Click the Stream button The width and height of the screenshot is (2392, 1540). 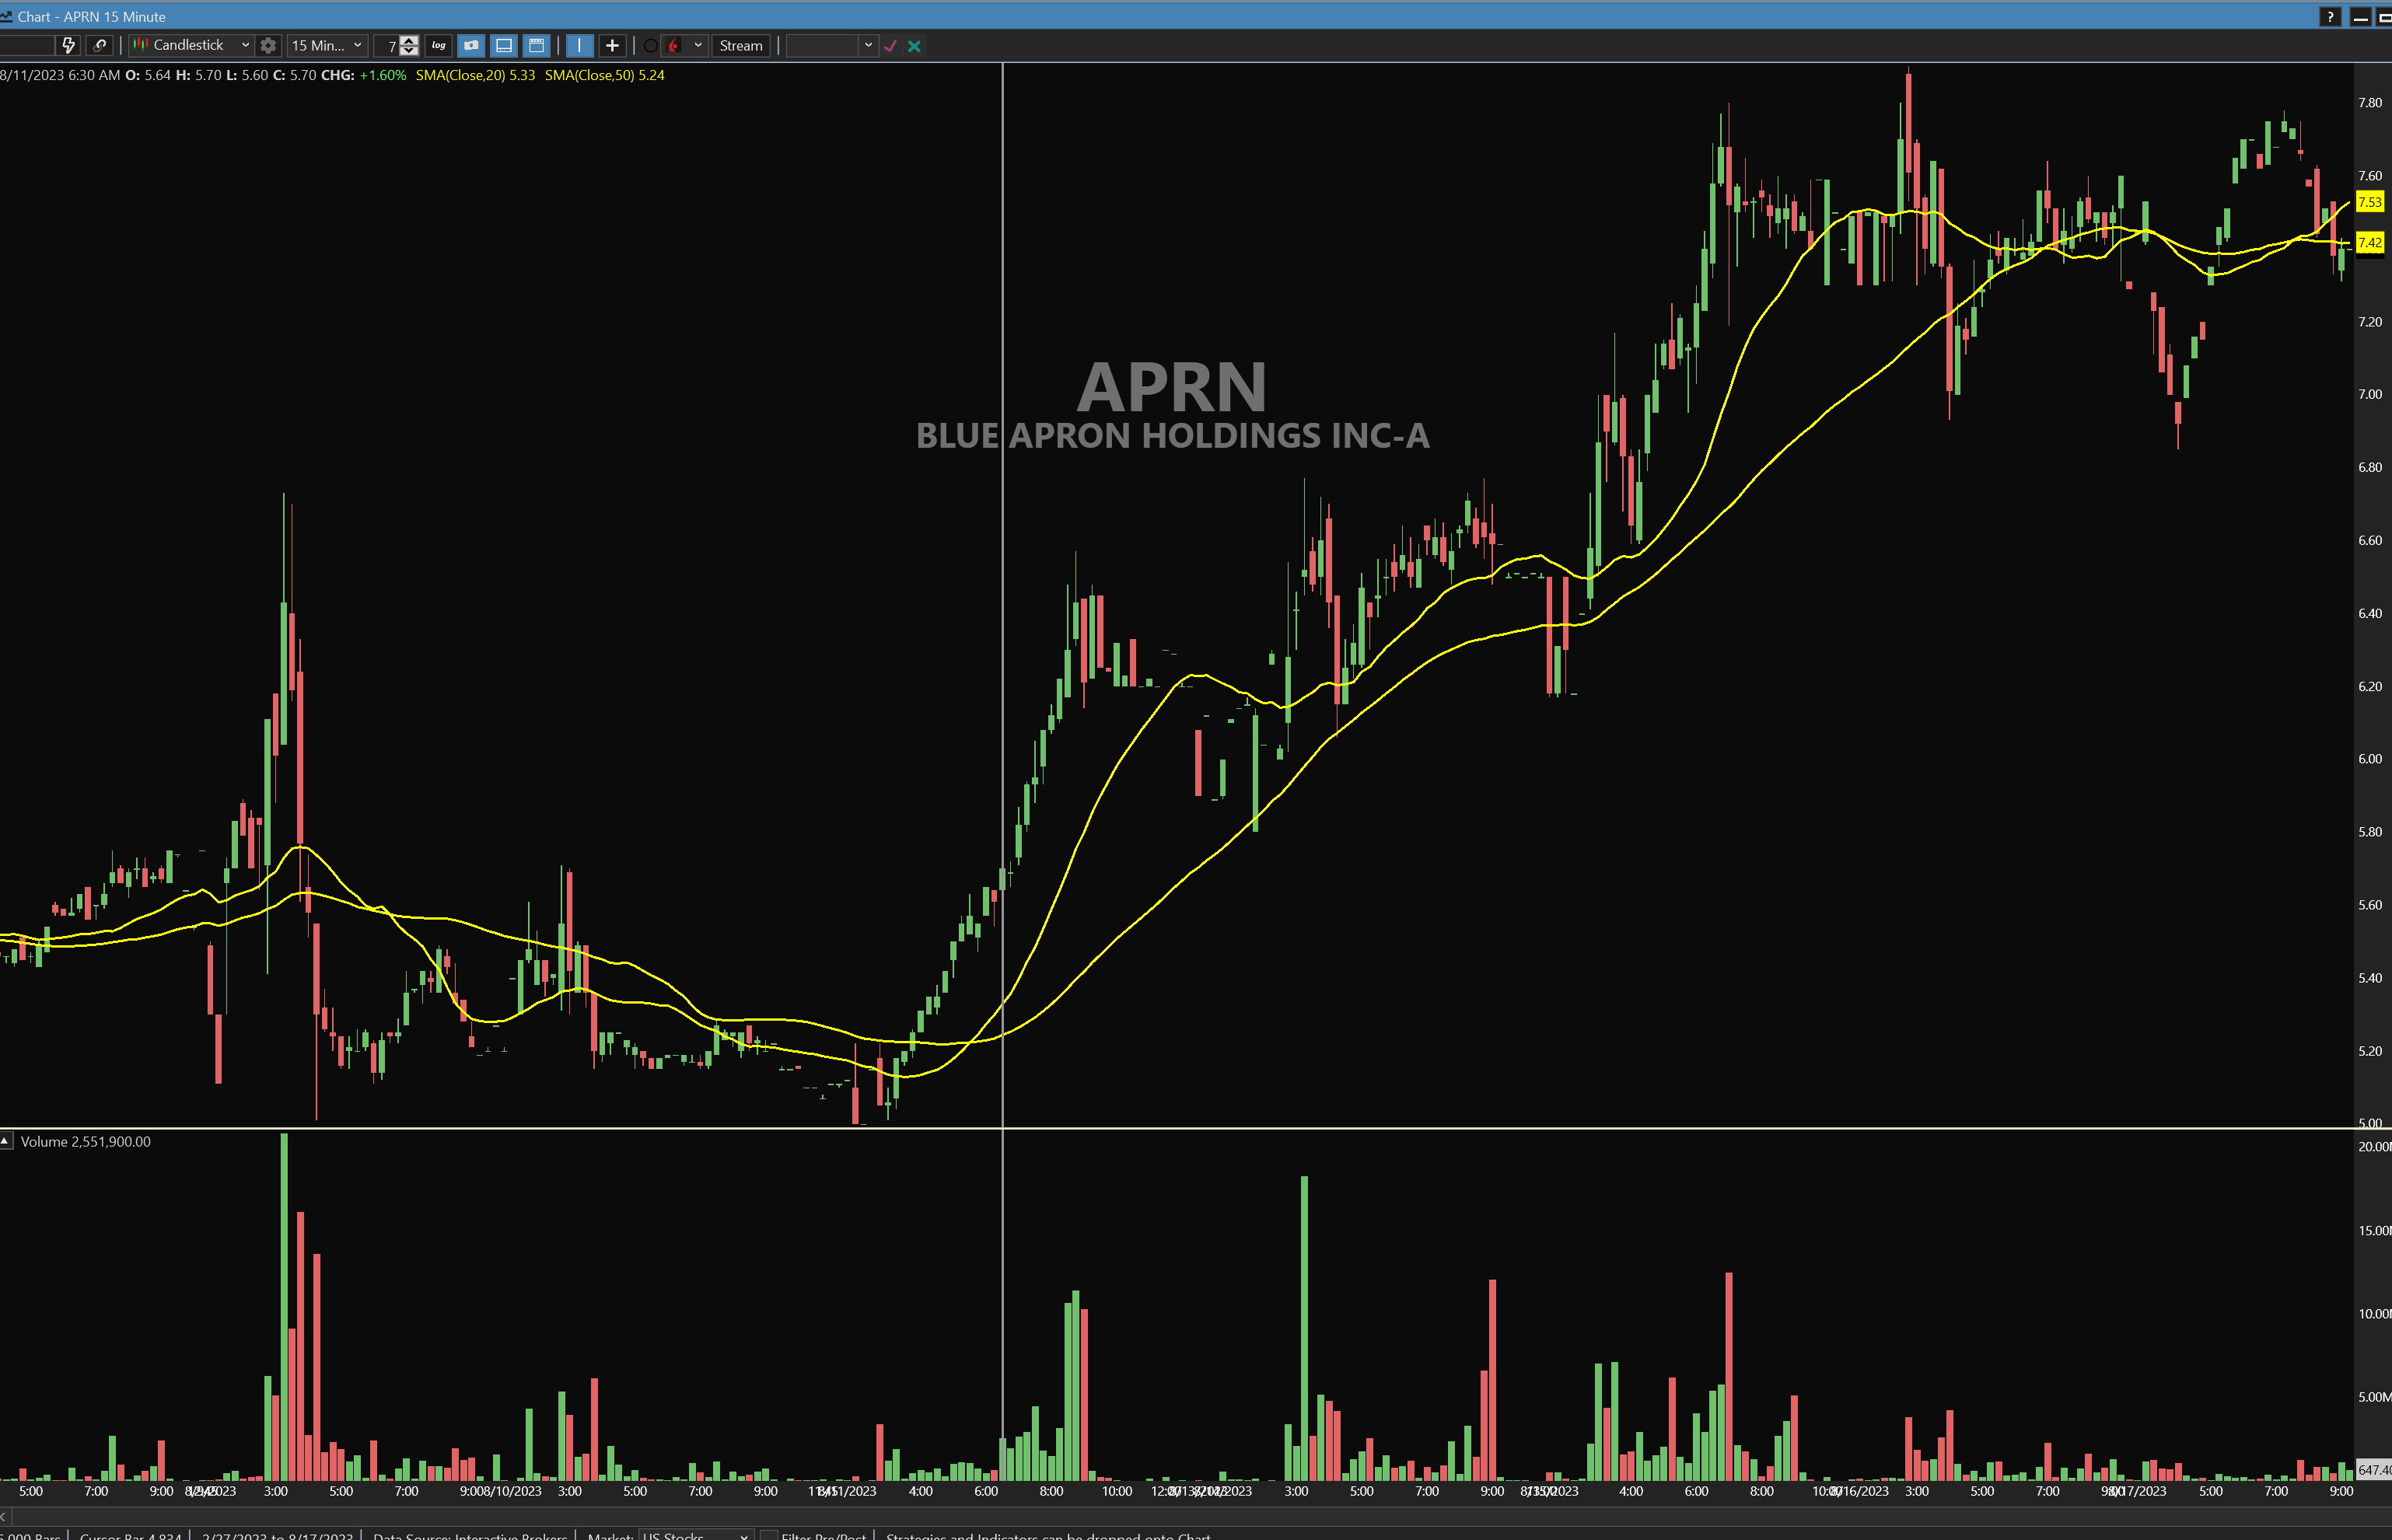point(740,45)
